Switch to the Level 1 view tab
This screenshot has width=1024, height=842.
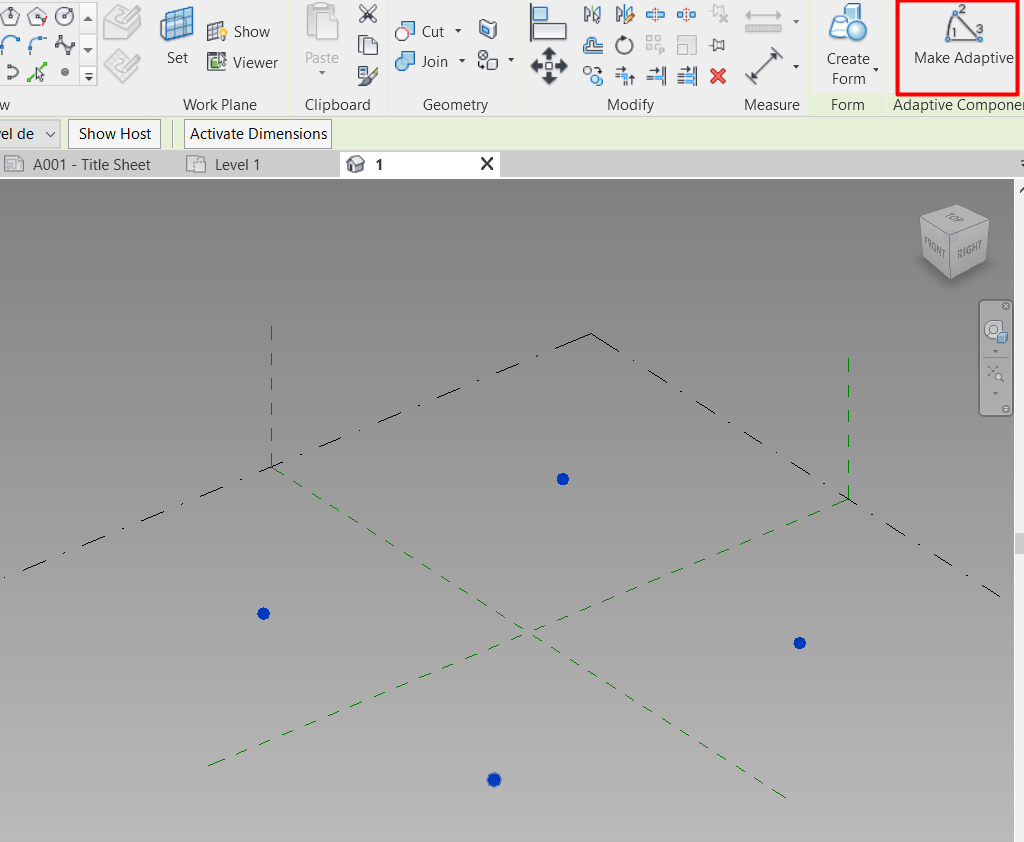tap(223, 165)
